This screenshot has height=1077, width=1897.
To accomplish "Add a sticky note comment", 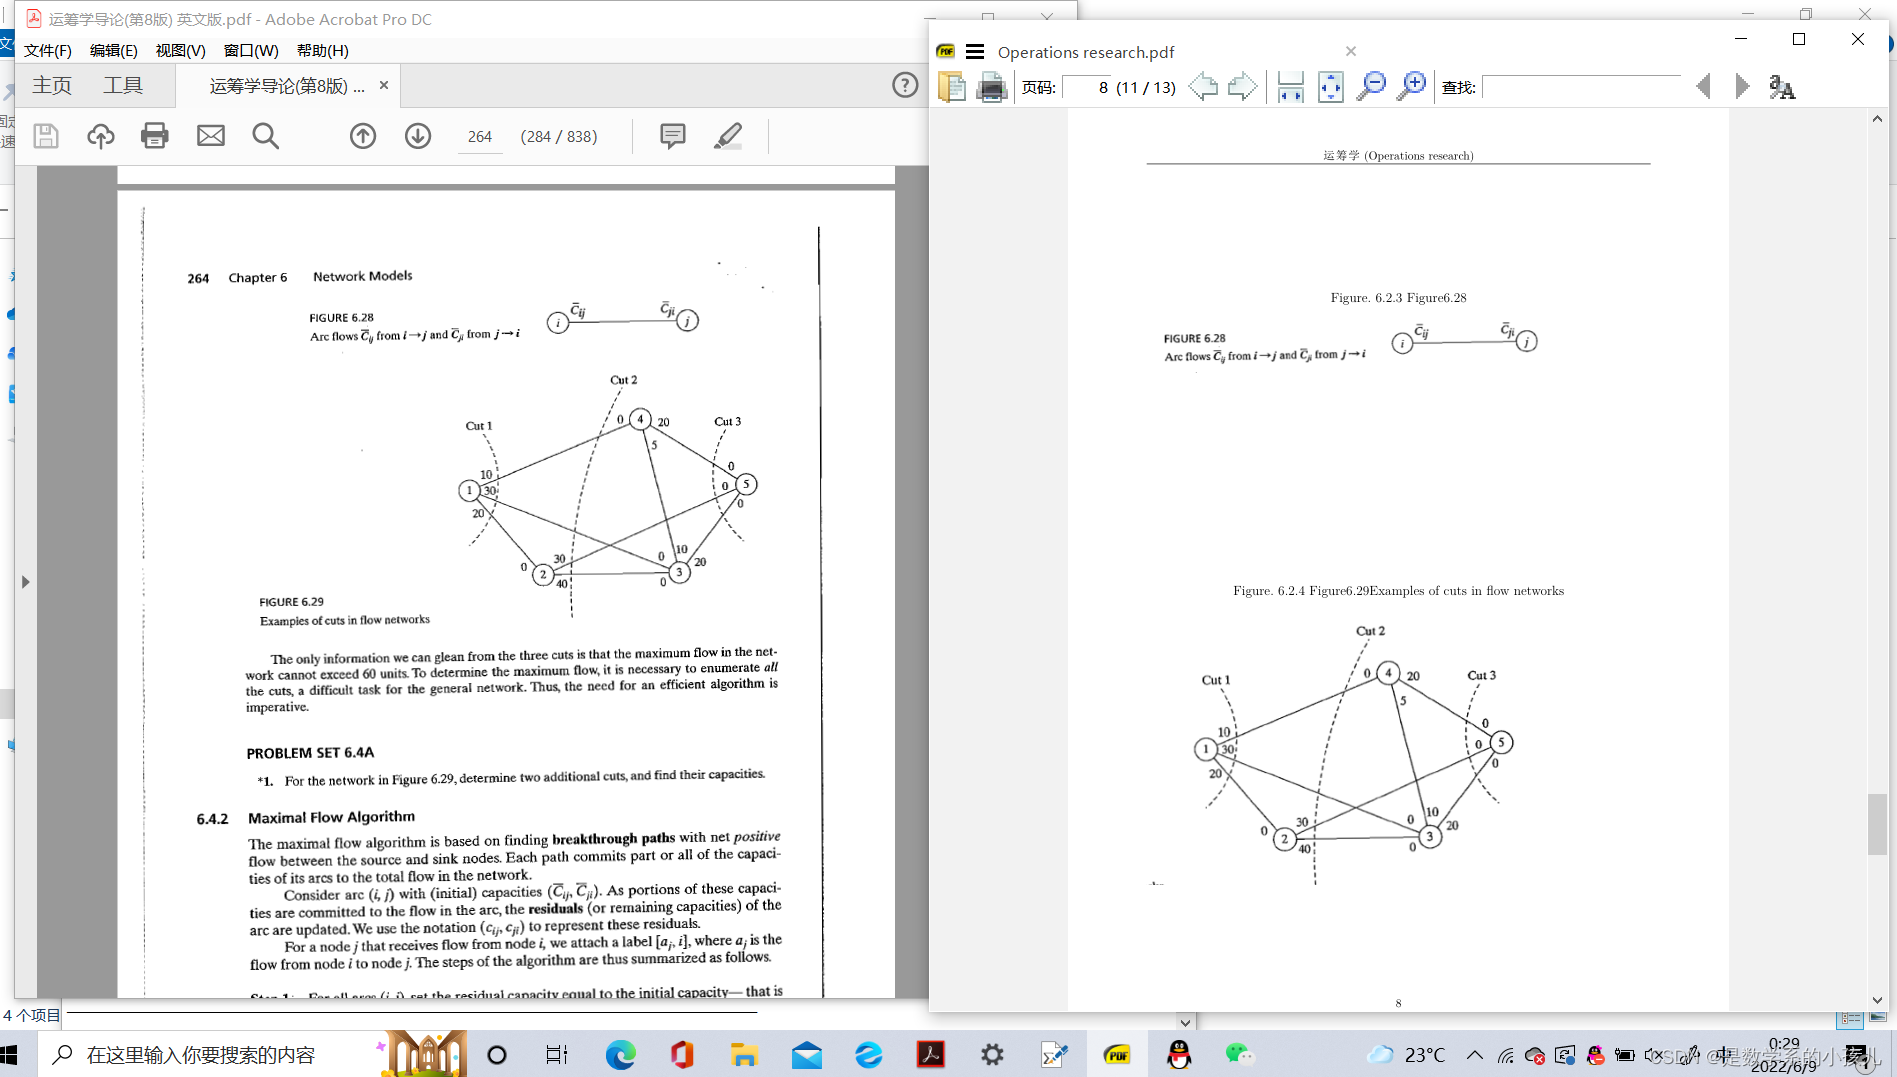I will 672,136.
